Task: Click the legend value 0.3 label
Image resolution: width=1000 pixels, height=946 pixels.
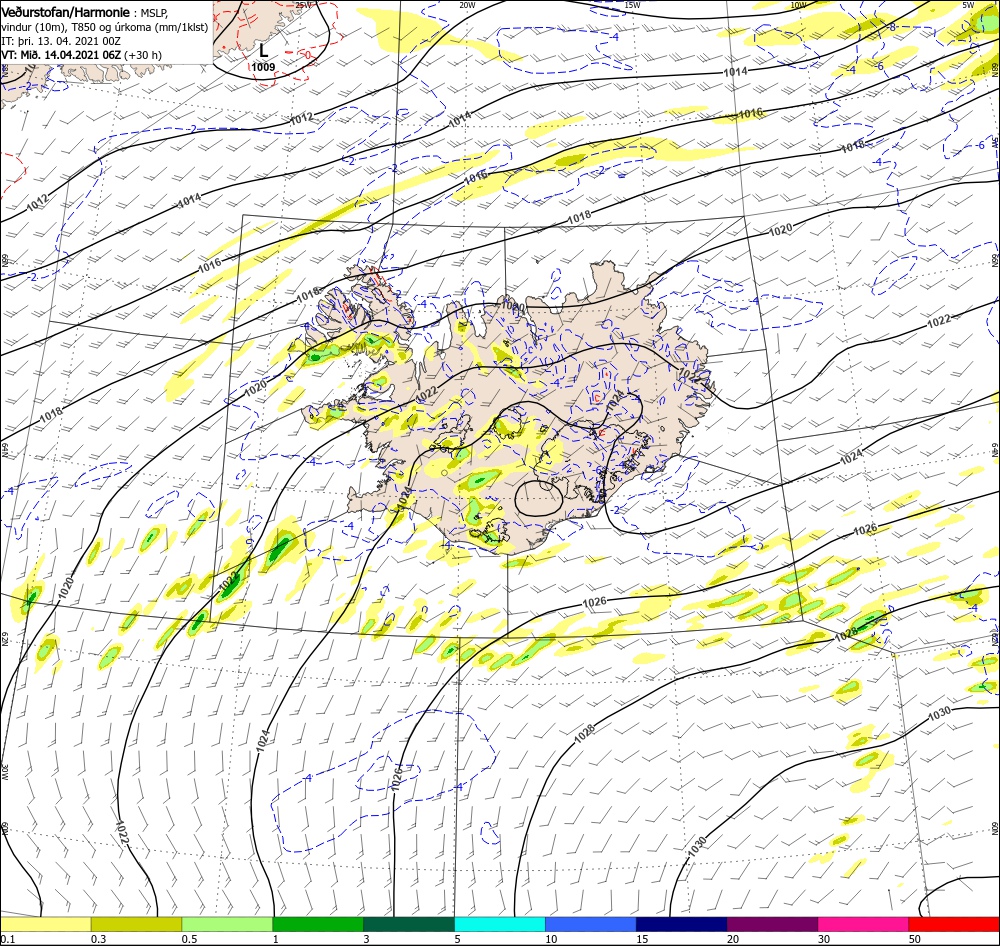Action: (x=99, y=939)
